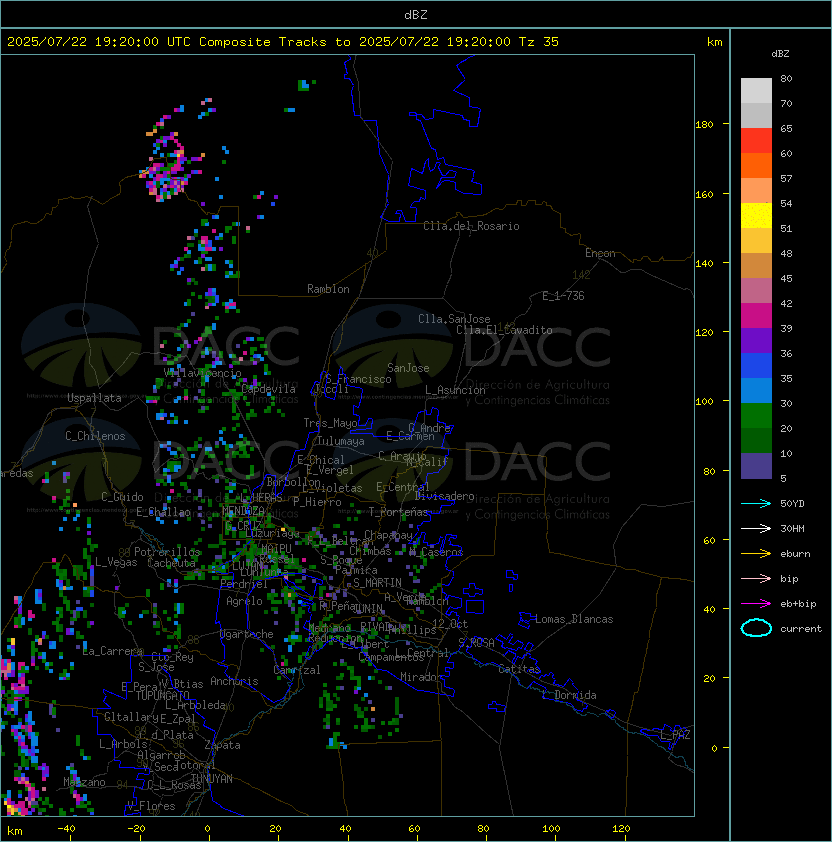
Task: Pick the light blue 35 dBZ swatch
Action: (756, 390)
